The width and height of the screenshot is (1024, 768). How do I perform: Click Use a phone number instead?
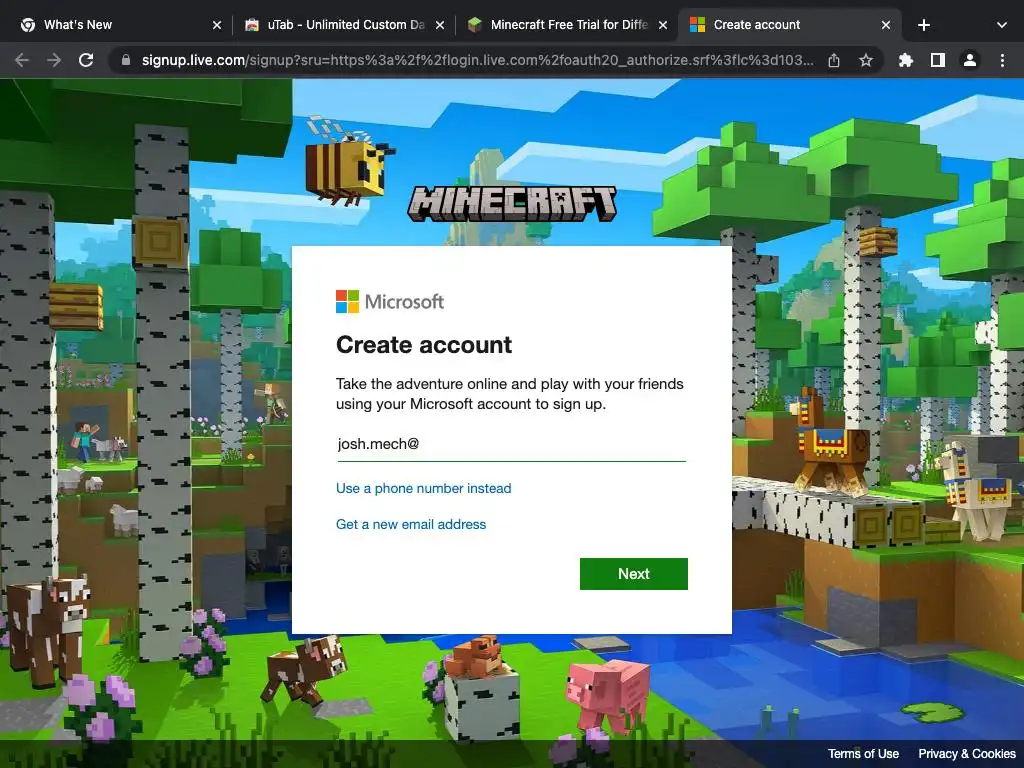423,488
